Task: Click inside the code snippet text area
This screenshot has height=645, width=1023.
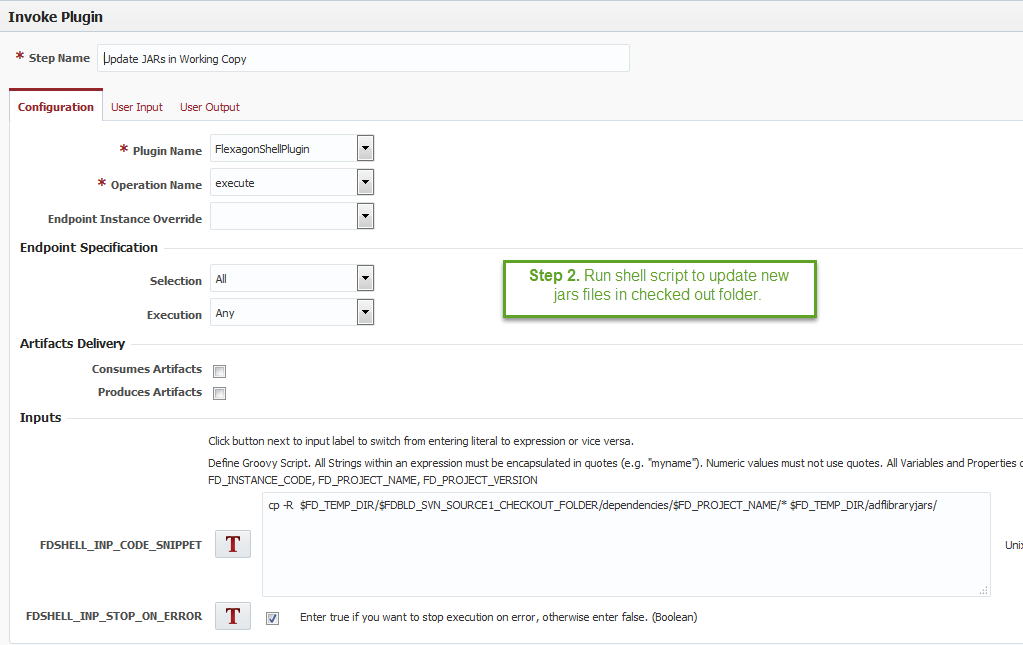Action: 626,545
